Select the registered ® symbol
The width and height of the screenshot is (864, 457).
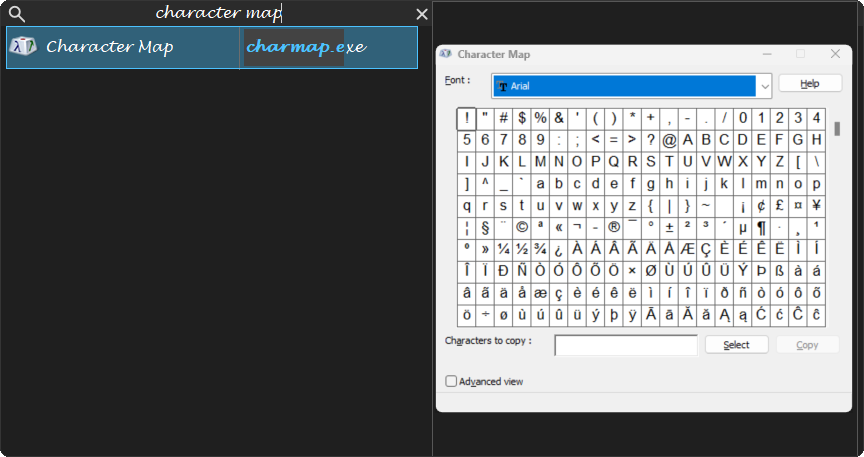coord(614,228)
